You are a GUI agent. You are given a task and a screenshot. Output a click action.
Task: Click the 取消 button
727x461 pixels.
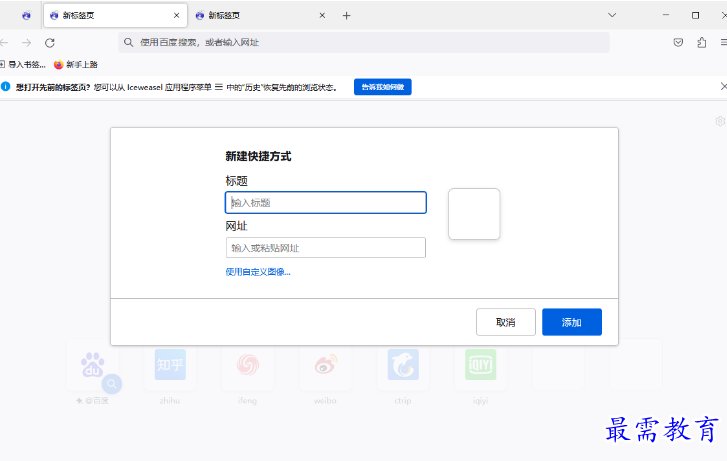505,322
